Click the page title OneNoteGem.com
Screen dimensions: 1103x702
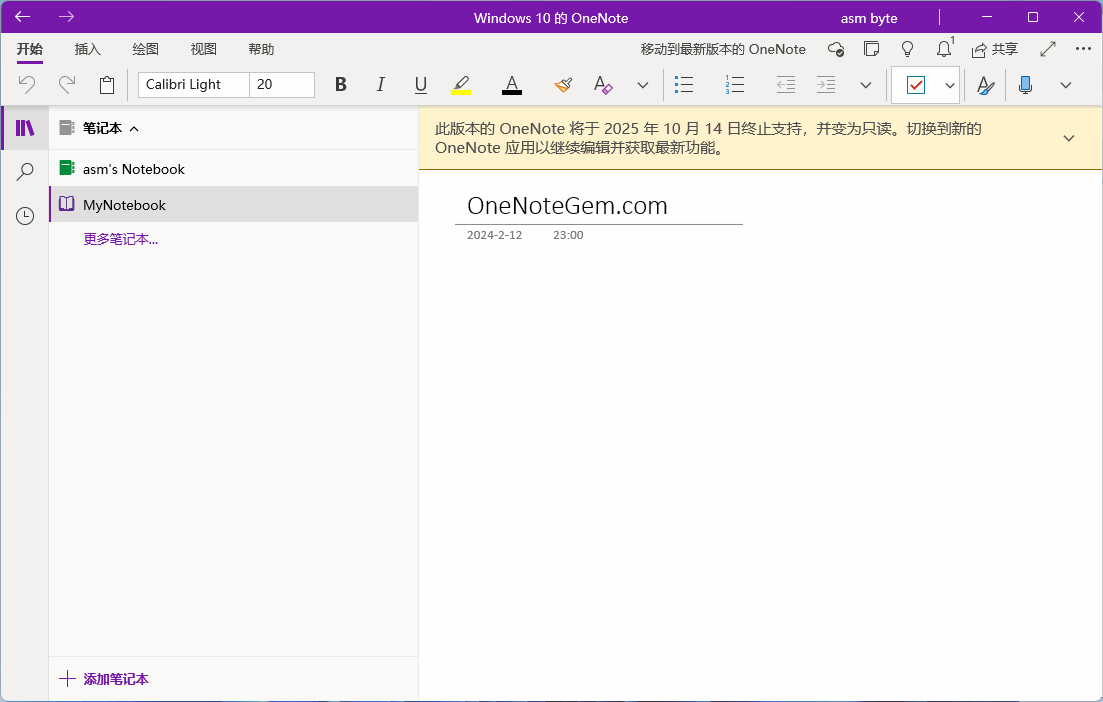(567, 205)
